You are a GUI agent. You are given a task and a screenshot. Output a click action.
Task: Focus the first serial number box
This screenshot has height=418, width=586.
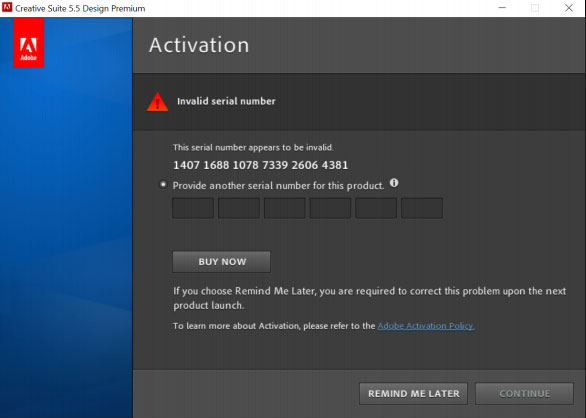point(193,208)
